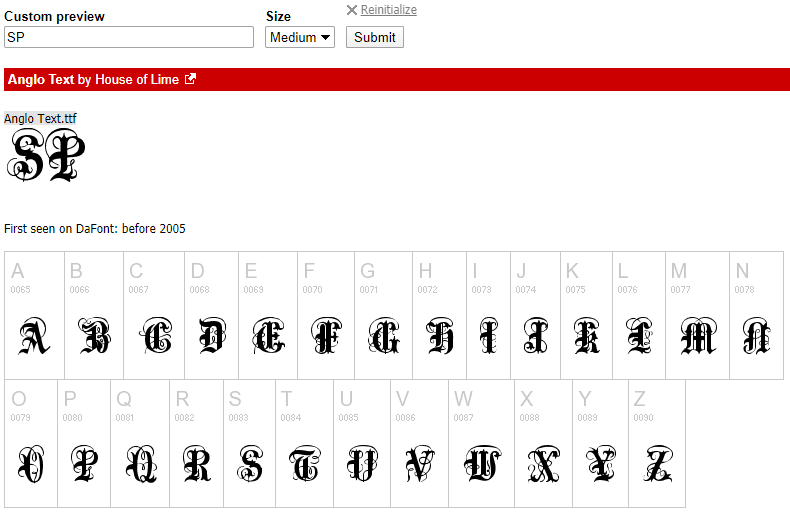Viewport: 790px width, 515px height.
Task: Select the Anglo Text.ttf filename label
Action: pos(40,118)
